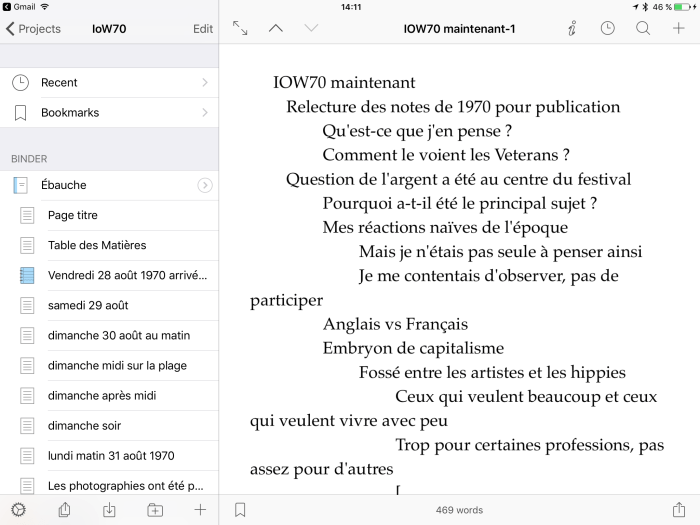Tap the import download icon in binder toolbar
Viewport: 700px width, 525px height.
click(x=109, y=510)
